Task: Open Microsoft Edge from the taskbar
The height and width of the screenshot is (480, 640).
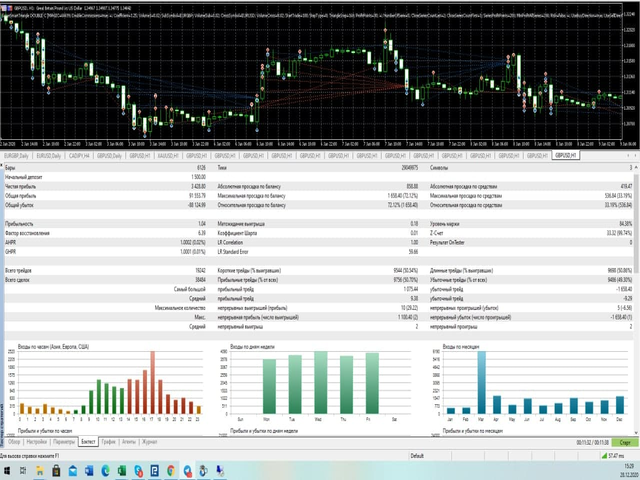Action: [105, 471]
